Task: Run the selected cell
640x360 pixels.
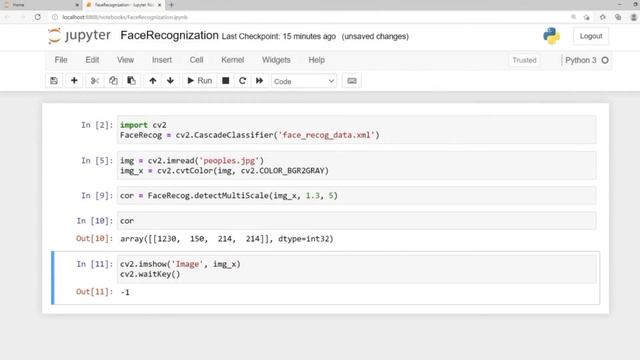Action: 200,81
